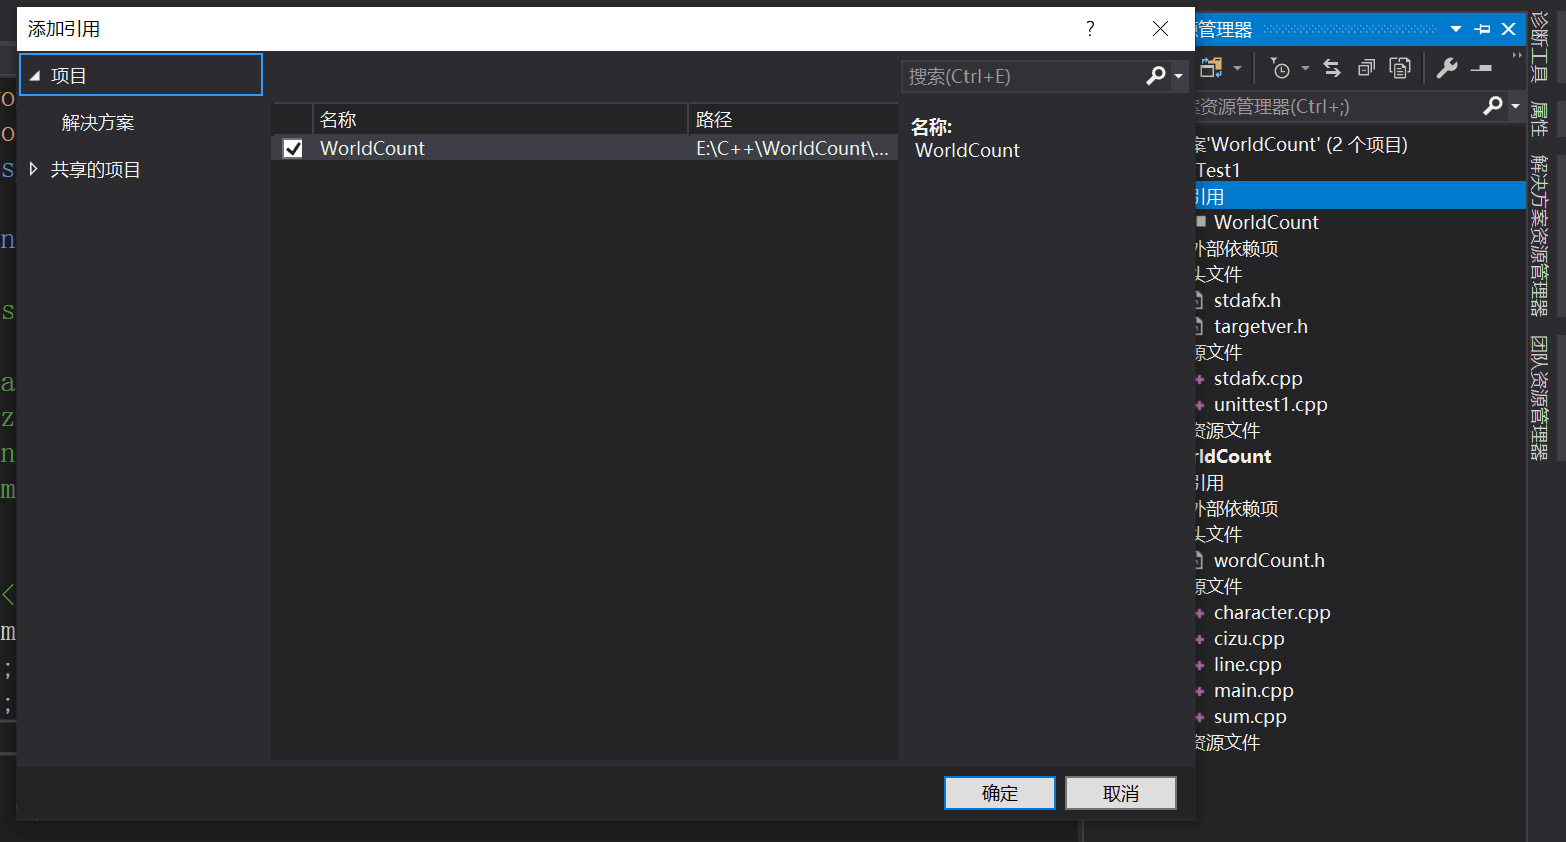Switch to 解决方案资源管理器 side tab

pyautogui.click(x=1541, y=235)
